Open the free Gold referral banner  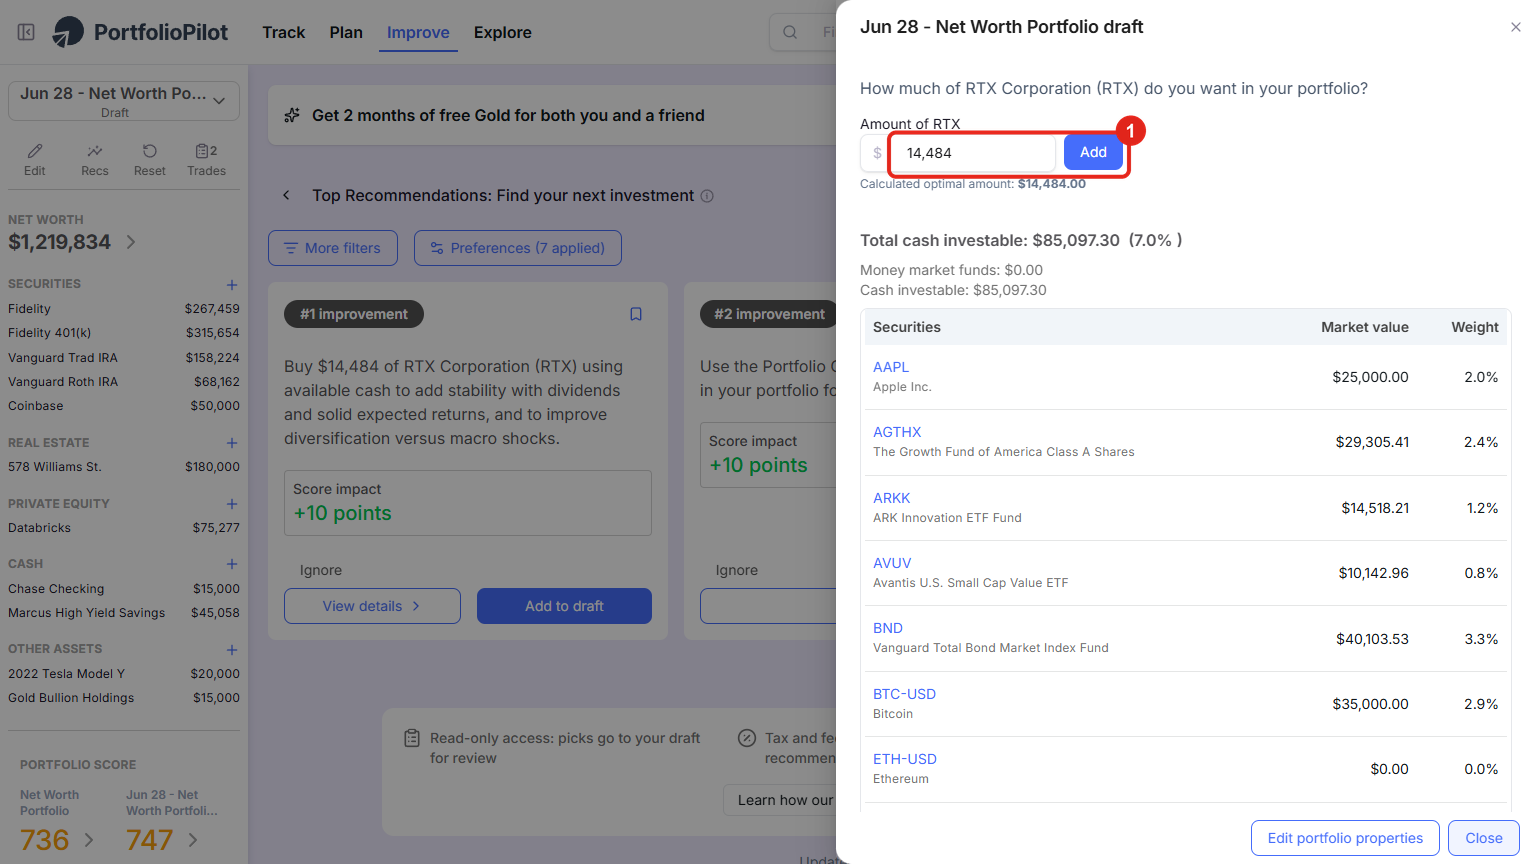pyautogui.click(x=552, y=116)
